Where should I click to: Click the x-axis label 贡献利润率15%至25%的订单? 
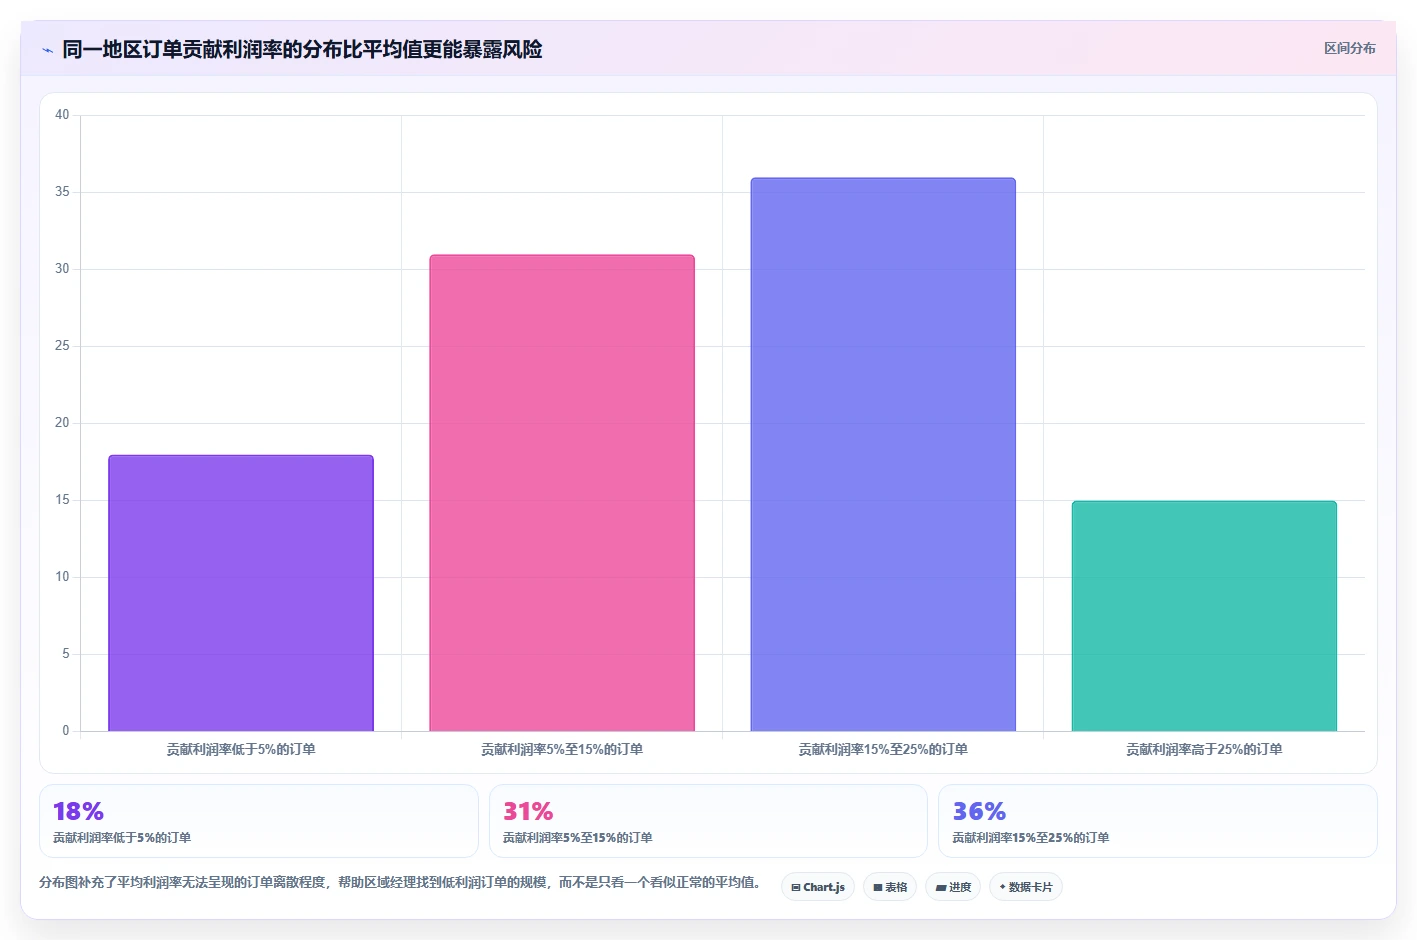(883, 749)
